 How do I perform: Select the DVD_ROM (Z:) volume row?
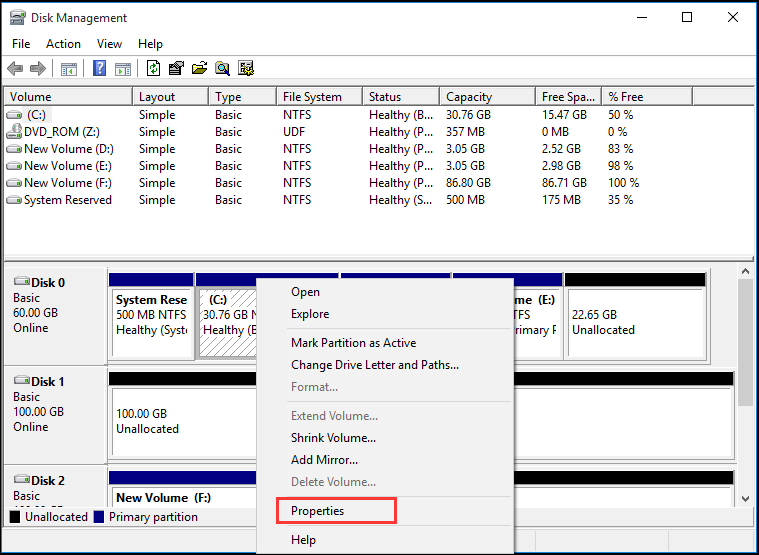(61, 132)
